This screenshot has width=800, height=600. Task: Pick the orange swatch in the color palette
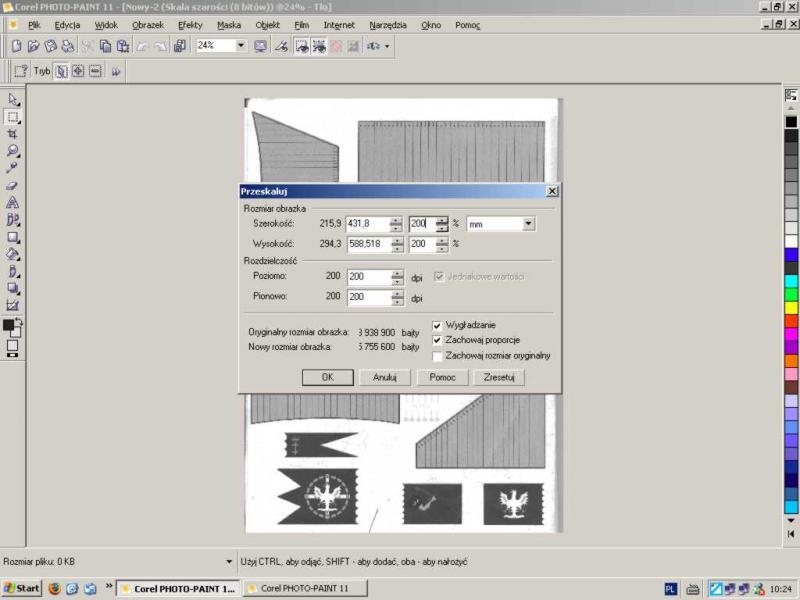[x=791, y=361]
